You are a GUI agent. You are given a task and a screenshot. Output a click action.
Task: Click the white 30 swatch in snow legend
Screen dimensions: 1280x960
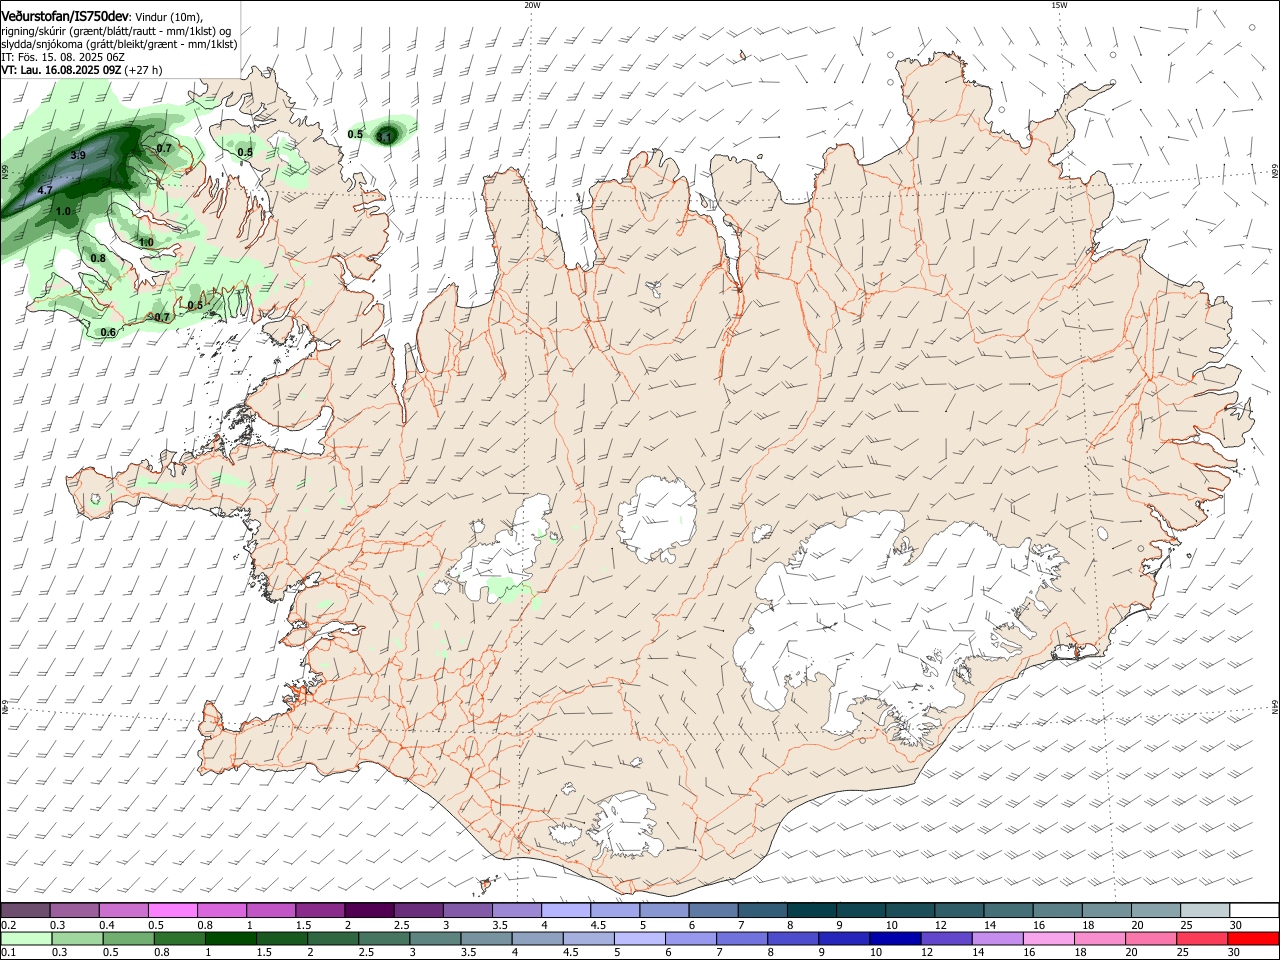(x=1253, y=911)
